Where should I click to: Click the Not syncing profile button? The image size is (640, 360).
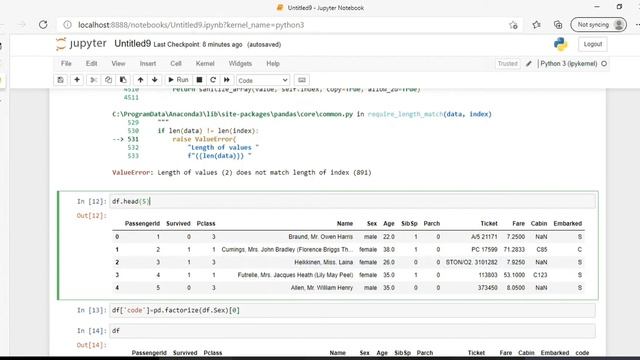(598, 25)
